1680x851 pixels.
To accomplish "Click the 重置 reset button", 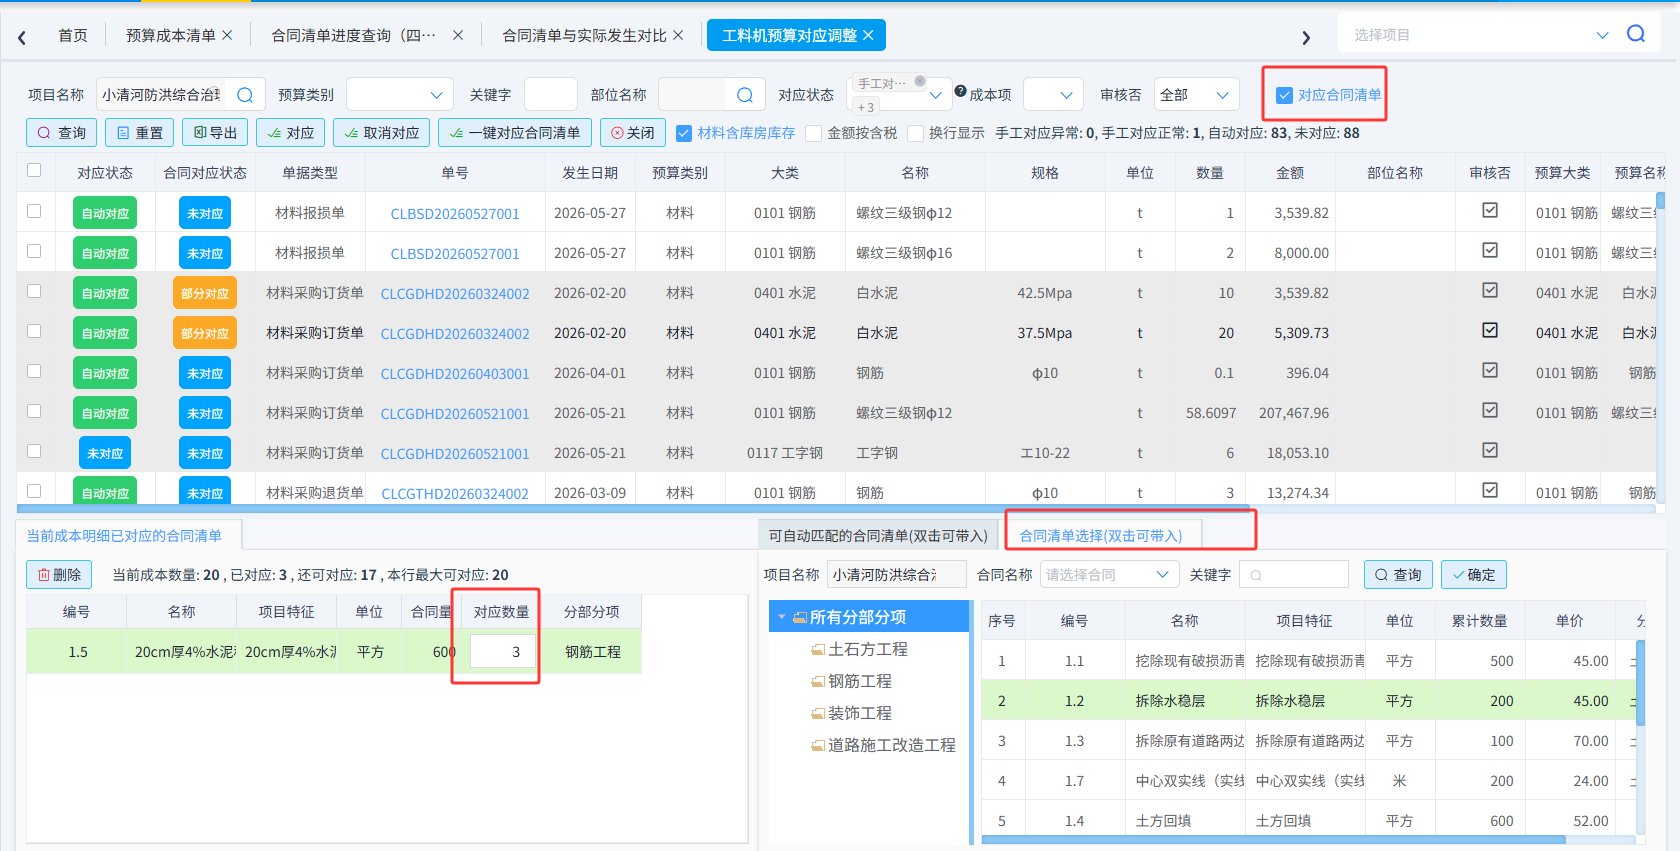I will pos(140,133).
